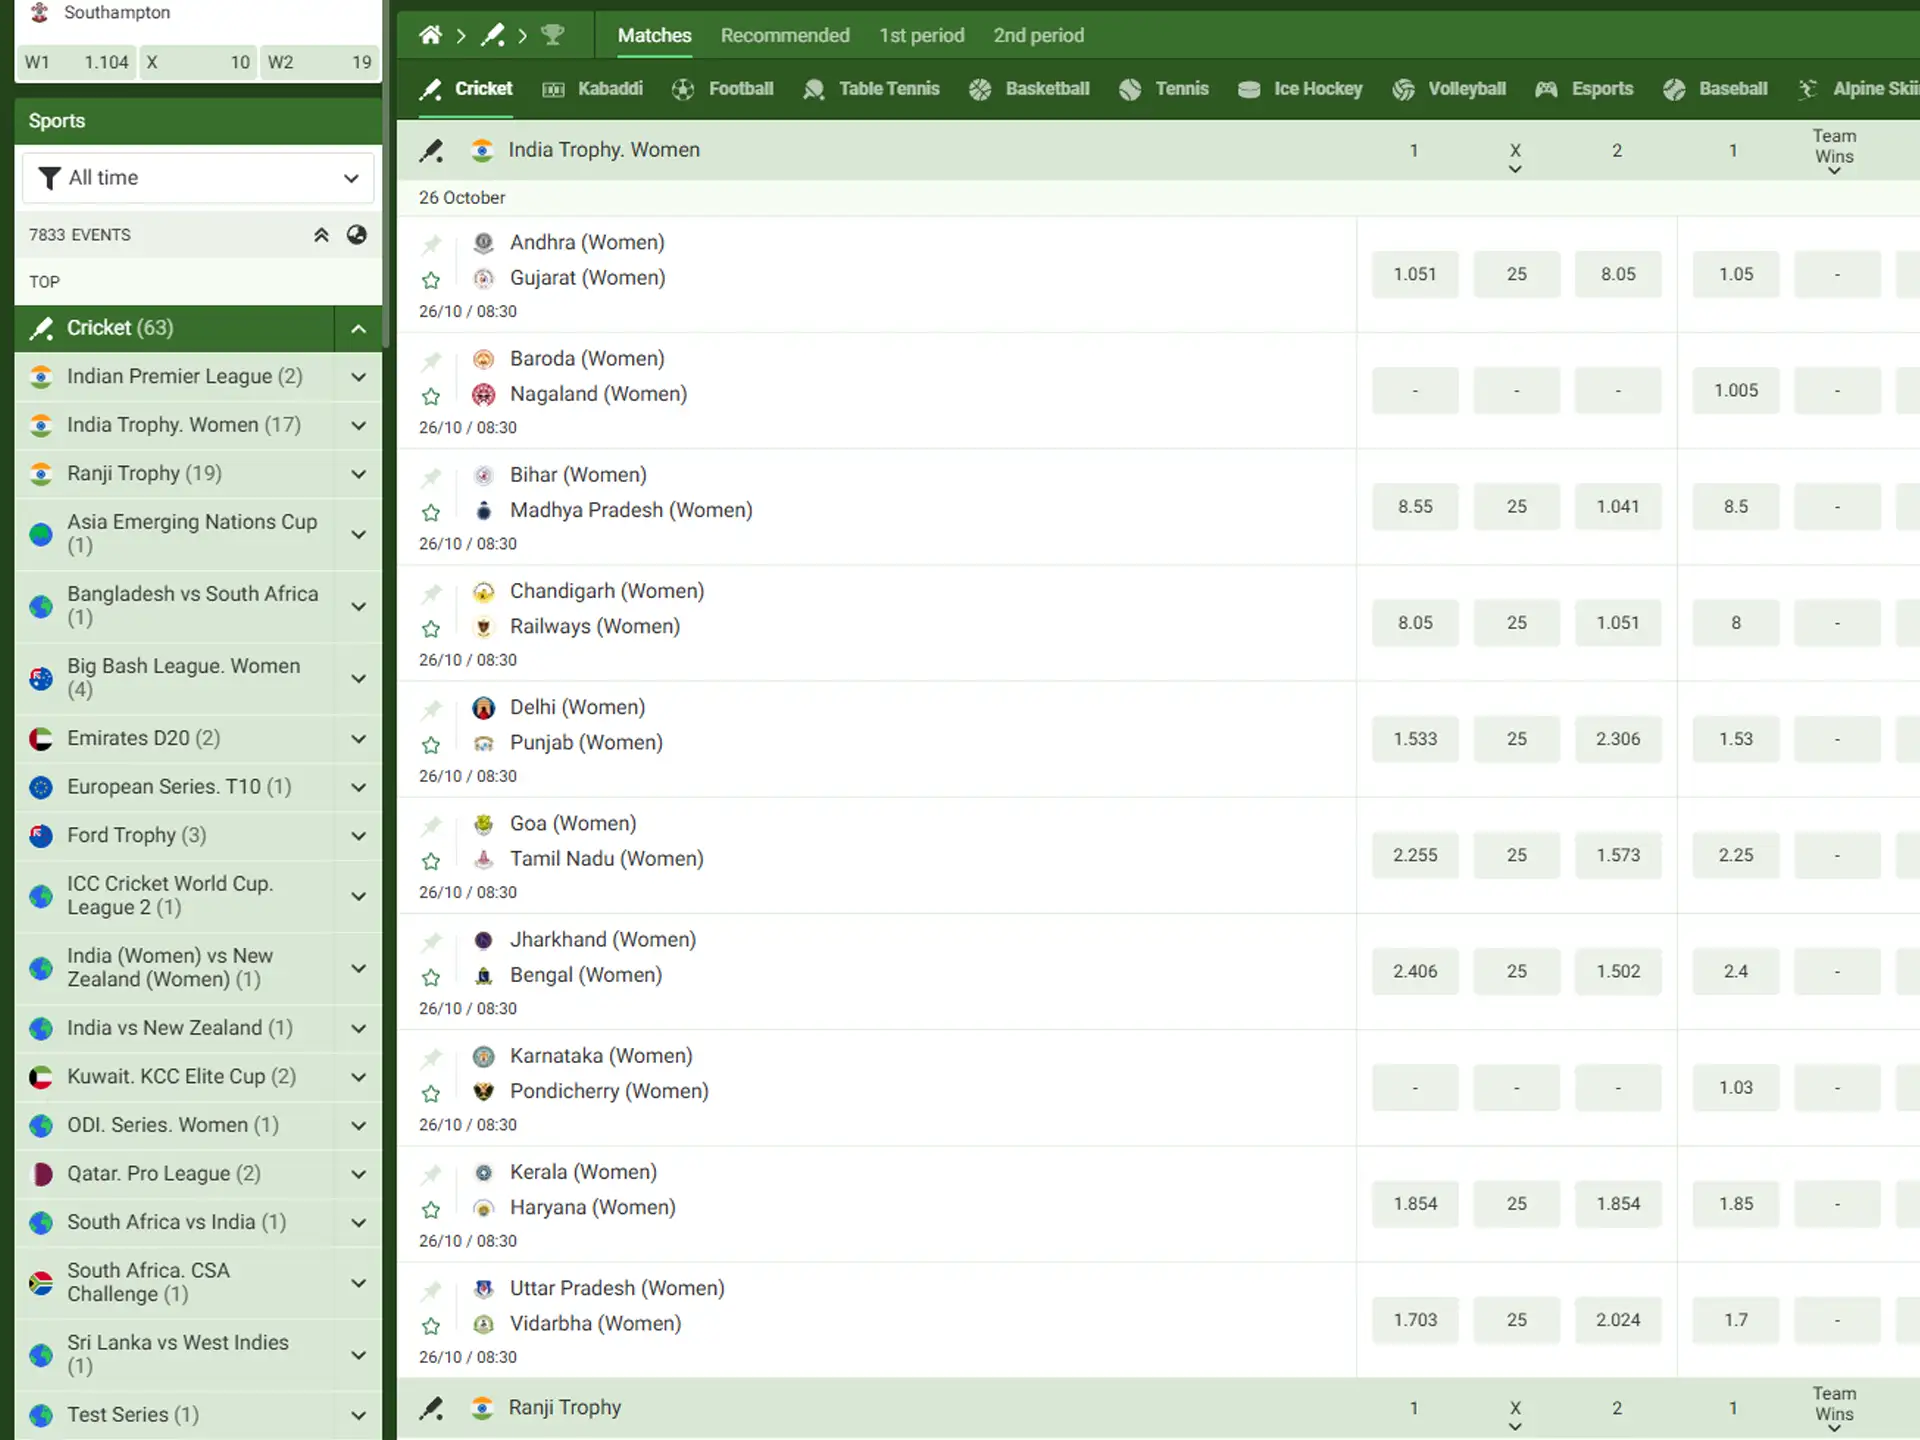This screenshot has height=1440, width=1920.
Task: Click the Table Tennis sport icon
Action: click(x=815, y=88)
